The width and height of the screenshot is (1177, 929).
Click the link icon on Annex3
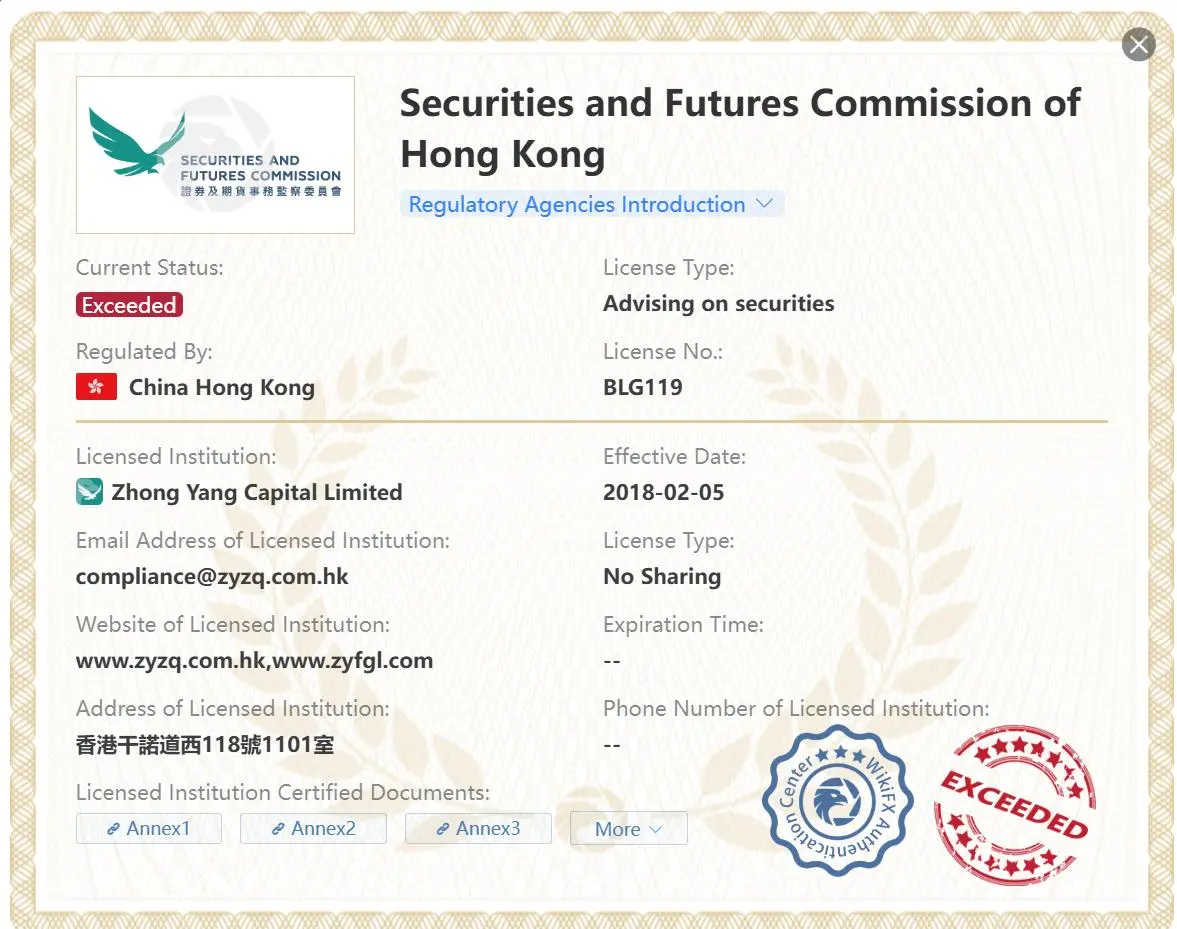point(443,829)
